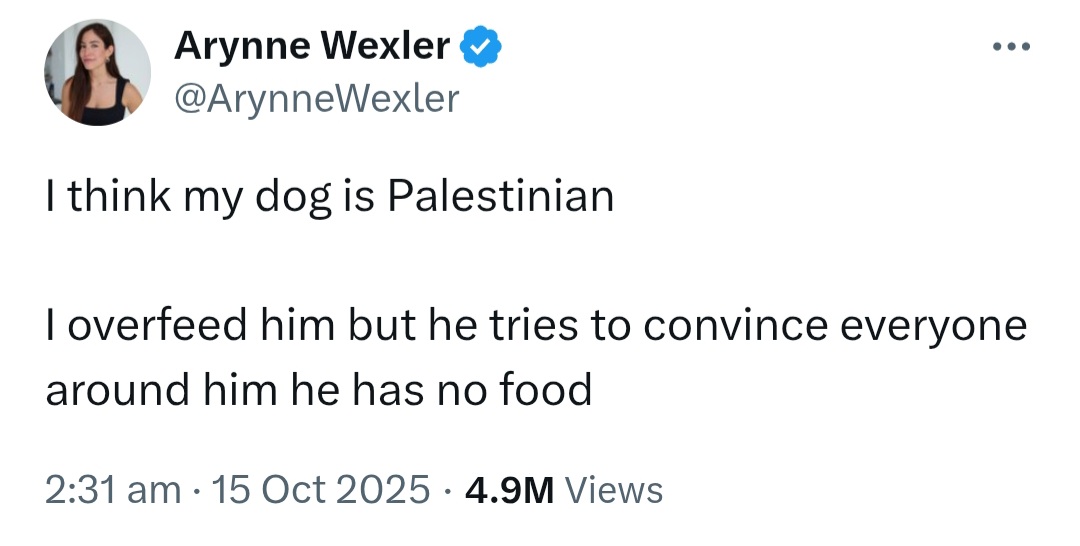The width and height of the screenshot is (1080, 546).
Task: Click the first line of the tweet
Action: [329, 195]
